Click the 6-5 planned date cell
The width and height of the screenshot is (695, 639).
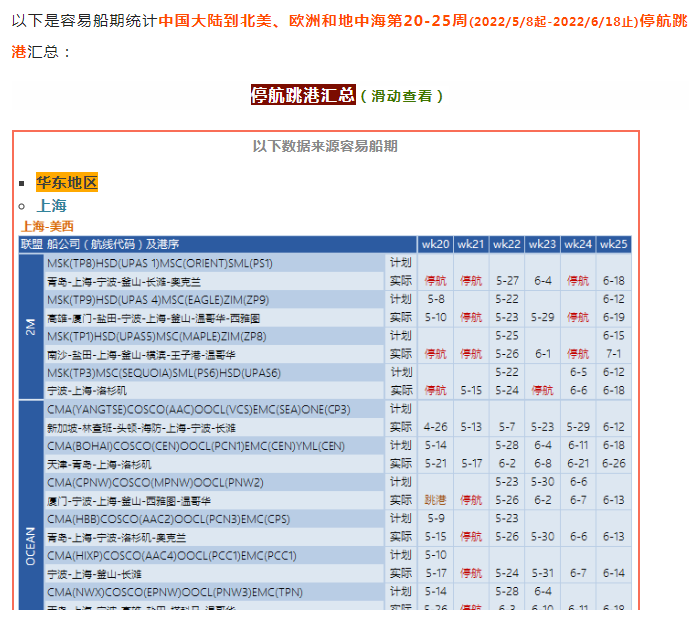click(578, 372)
